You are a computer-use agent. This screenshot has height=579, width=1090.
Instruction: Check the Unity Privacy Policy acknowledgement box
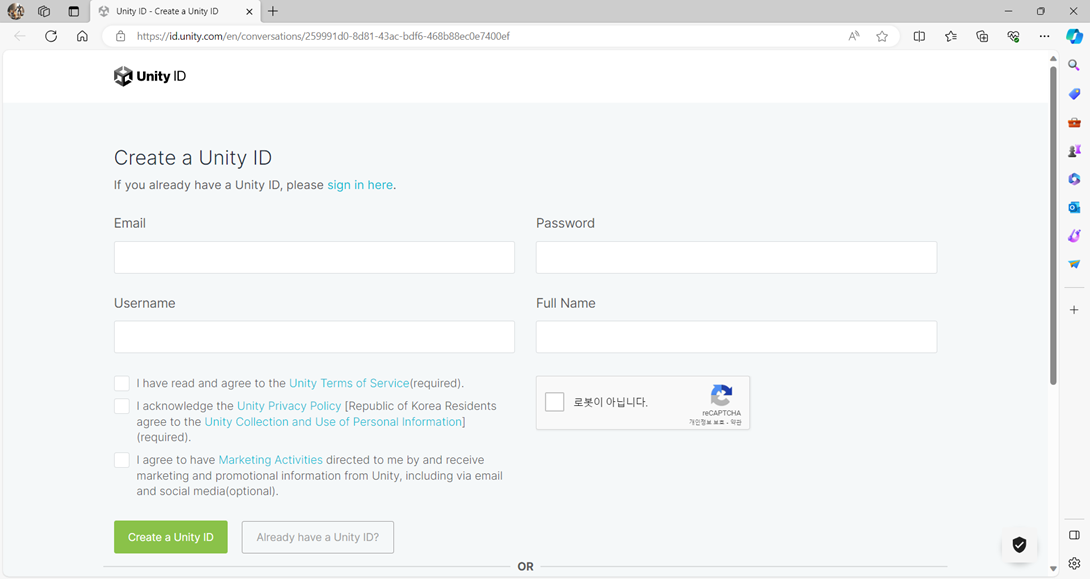(x=122, y=406)
